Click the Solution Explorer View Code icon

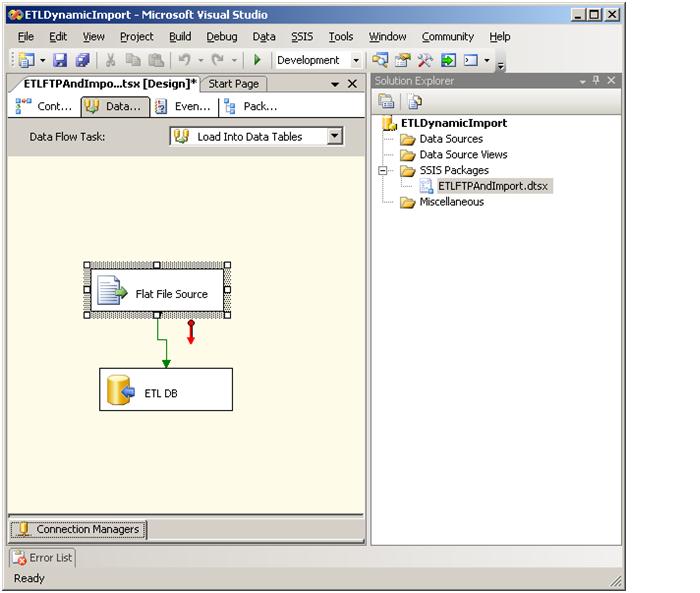tap(415, 102)
